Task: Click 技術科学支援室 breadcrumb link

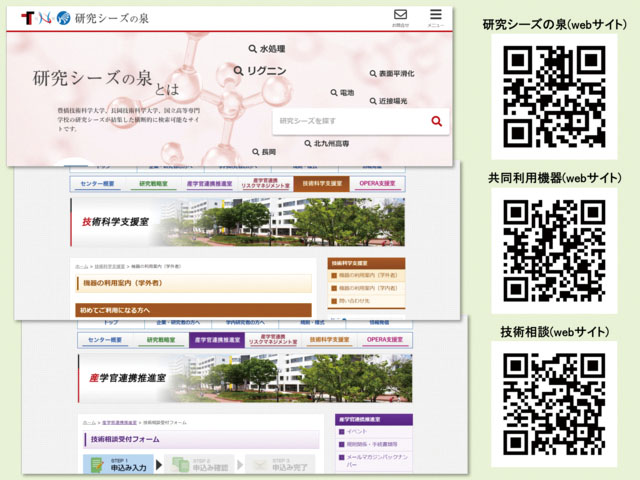Action: coord(110,267)
